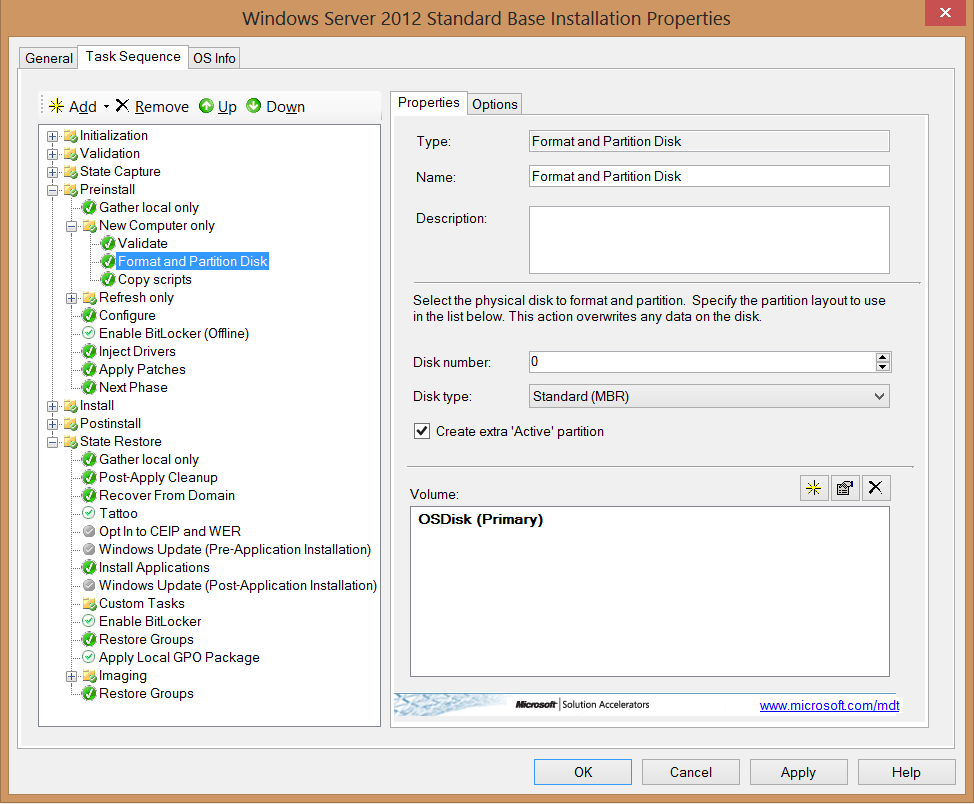This screenshot has height=804, width=974.
Task: Click the gray icon beside Opt In to CEIP
Action: [x=89, y=531]
